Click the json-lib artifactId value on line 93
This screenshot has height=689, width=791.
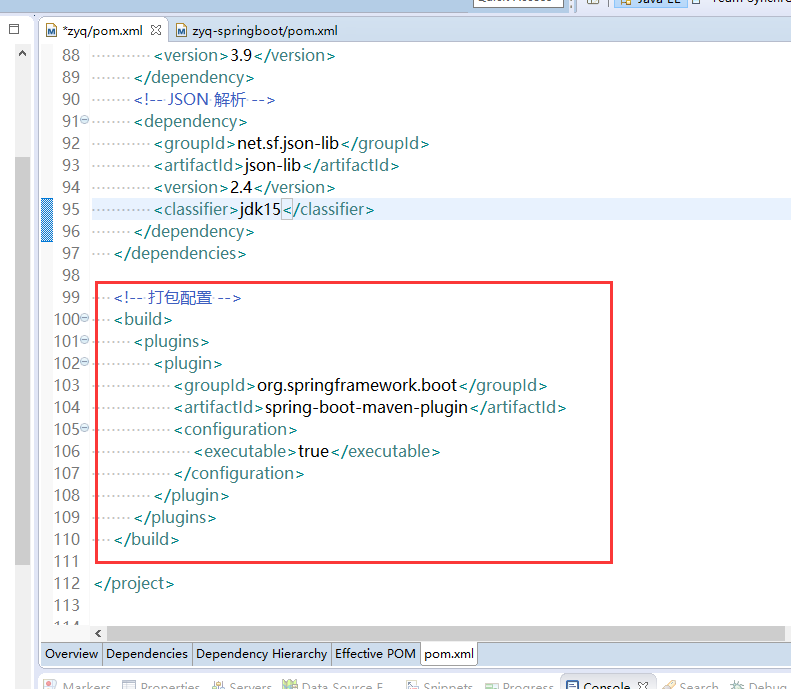click(x=272, y=165)
